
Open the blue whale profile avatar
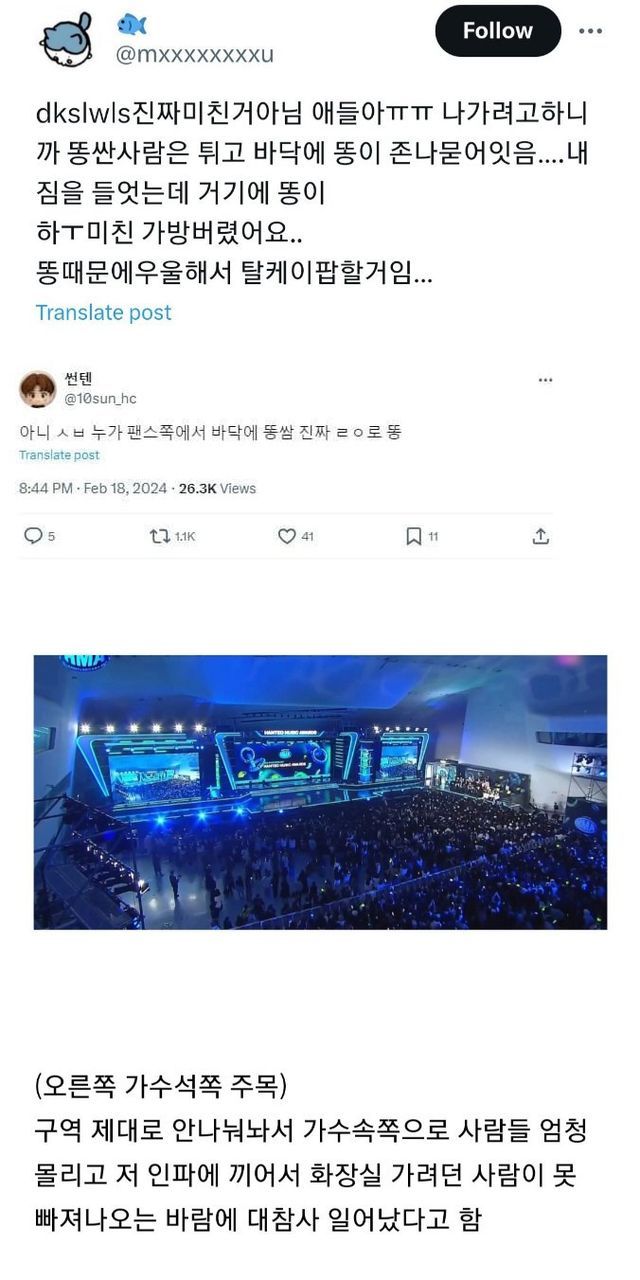point(65,37)
